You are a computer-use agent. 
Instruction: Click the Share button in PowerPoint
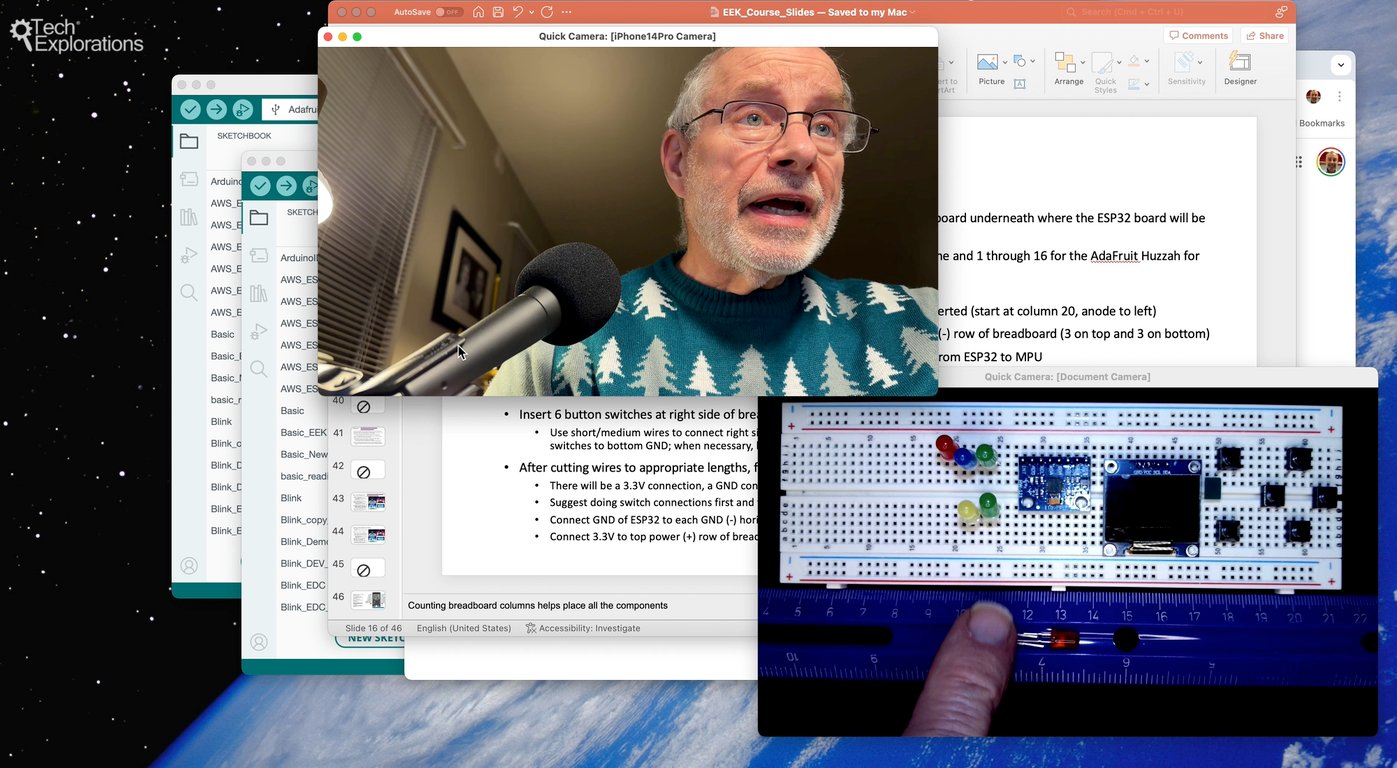1264,36
